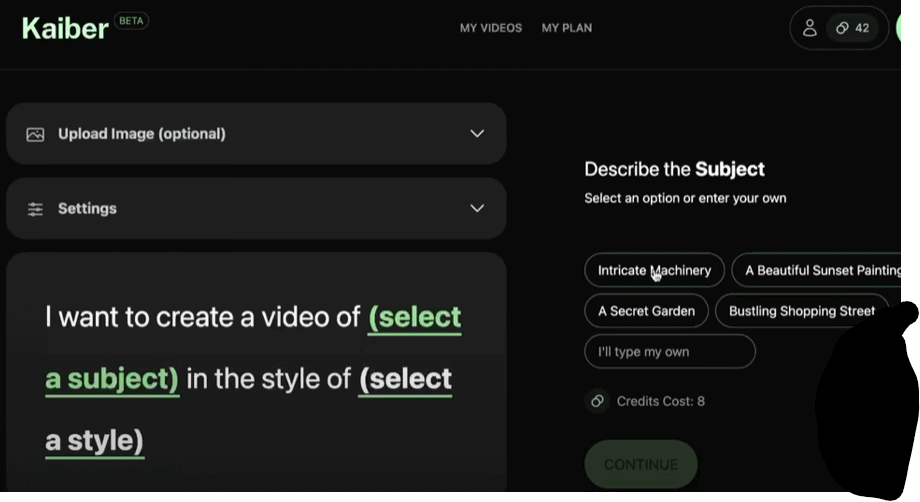Click the credits cost link icon
920x502 pixels.
597,401
